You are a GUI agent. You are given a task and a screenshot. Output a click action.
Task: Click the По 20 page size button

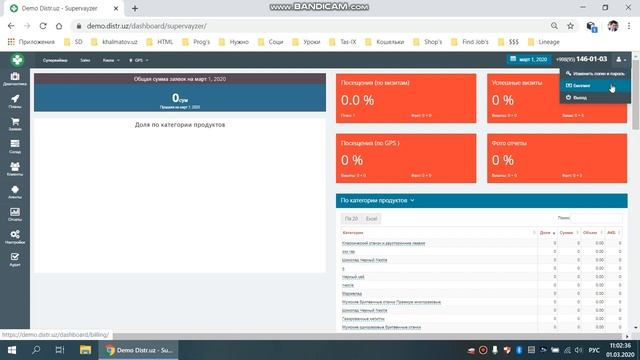tap(351, 219)
